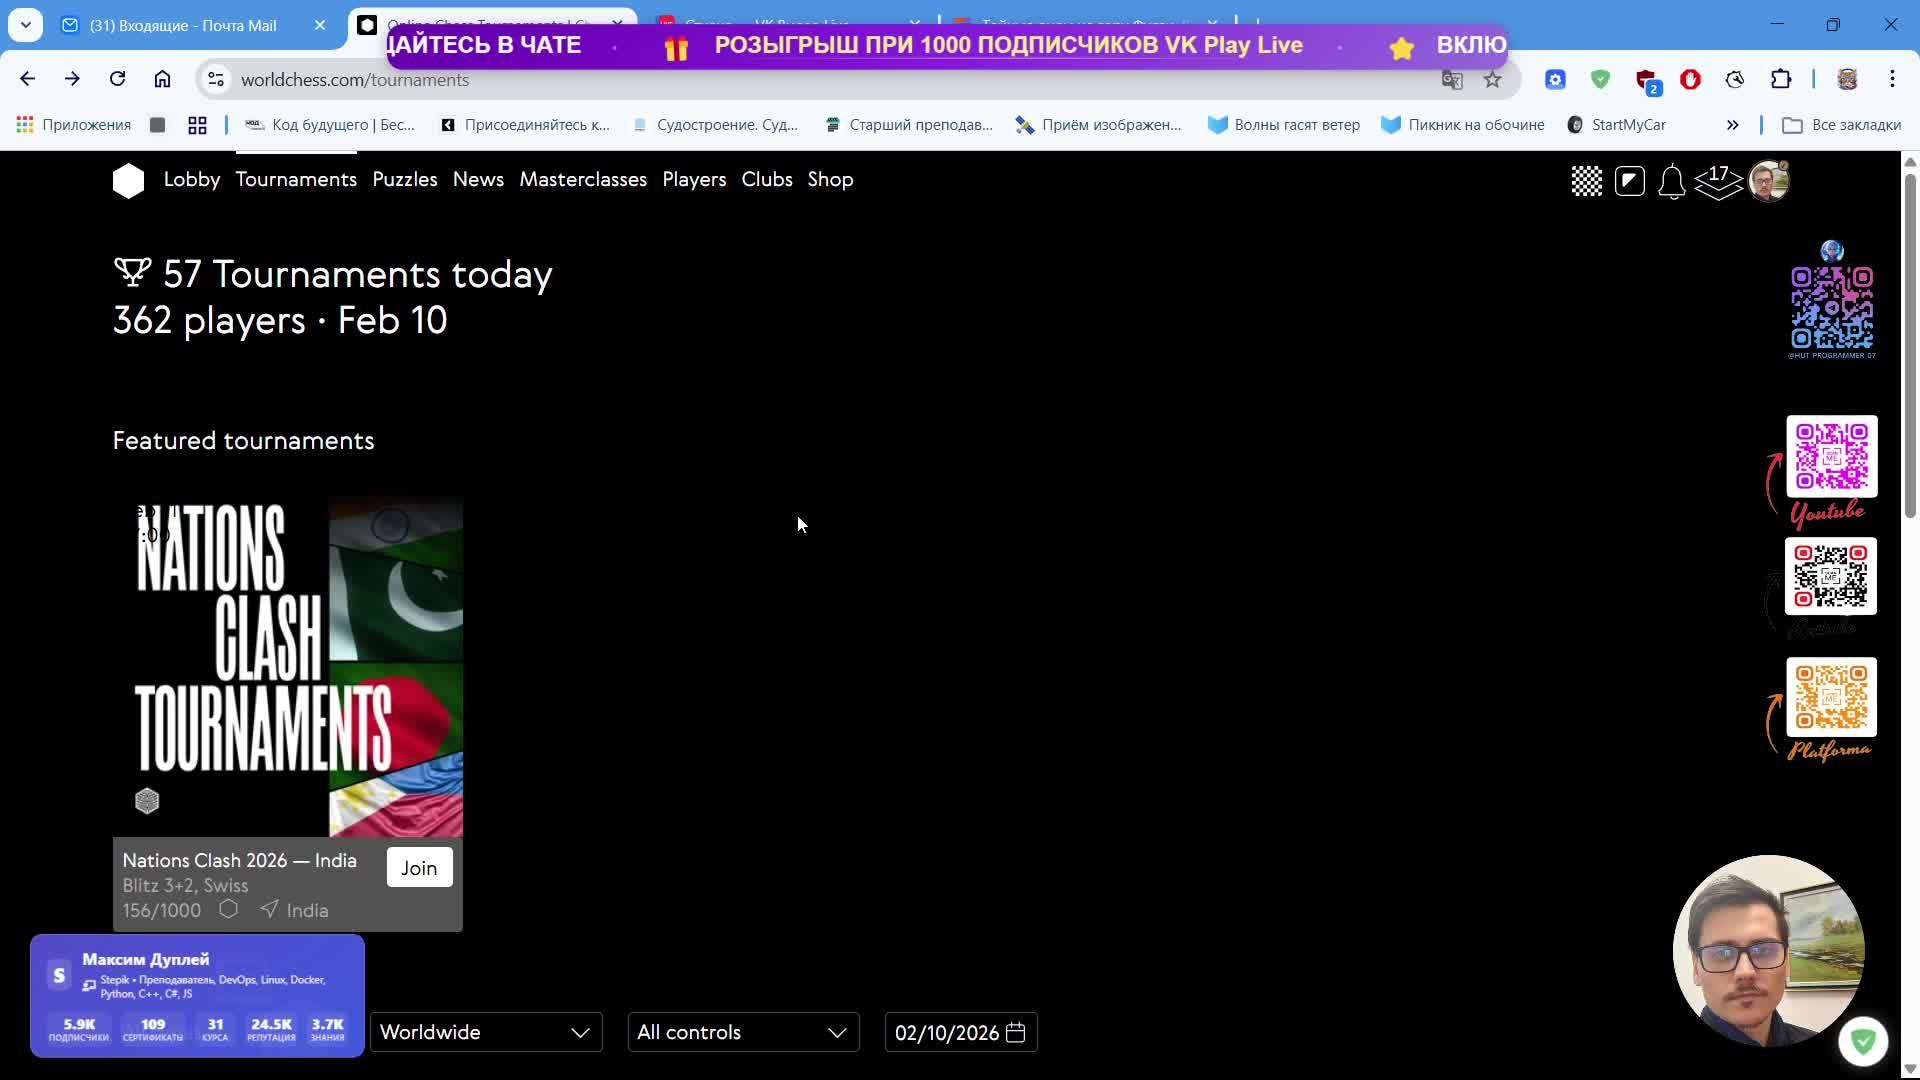1920x1080 pixels.
Task: Open the Puzzles menu item
Action: click(404, 179)
